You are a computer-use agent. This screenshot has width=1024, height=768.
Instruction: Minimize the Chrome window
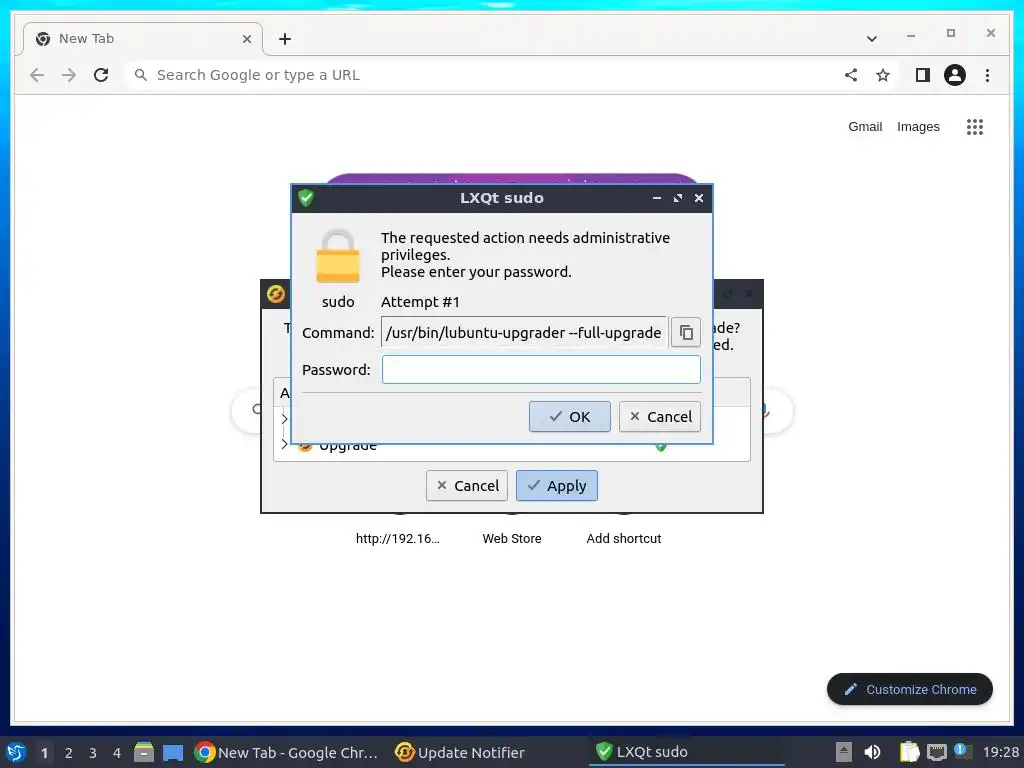[910, 34]
